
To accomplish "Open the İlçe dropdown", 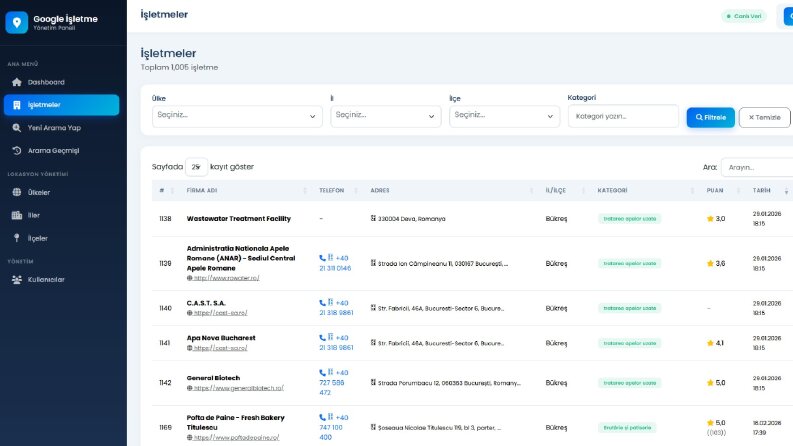I will (x=504, y=116).
